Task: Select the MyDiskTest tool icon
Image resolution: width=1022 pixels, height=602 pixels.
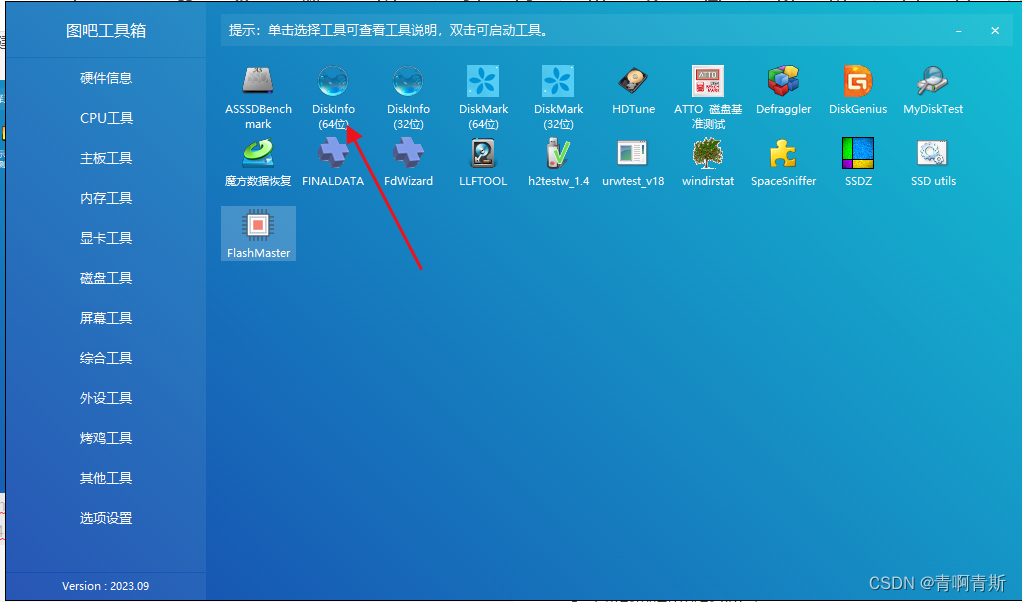Action: (933, 81)
